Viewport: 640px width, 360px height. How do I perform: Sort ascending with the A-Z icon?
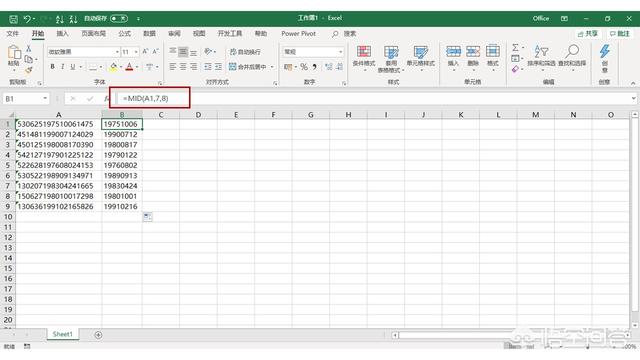60,19
